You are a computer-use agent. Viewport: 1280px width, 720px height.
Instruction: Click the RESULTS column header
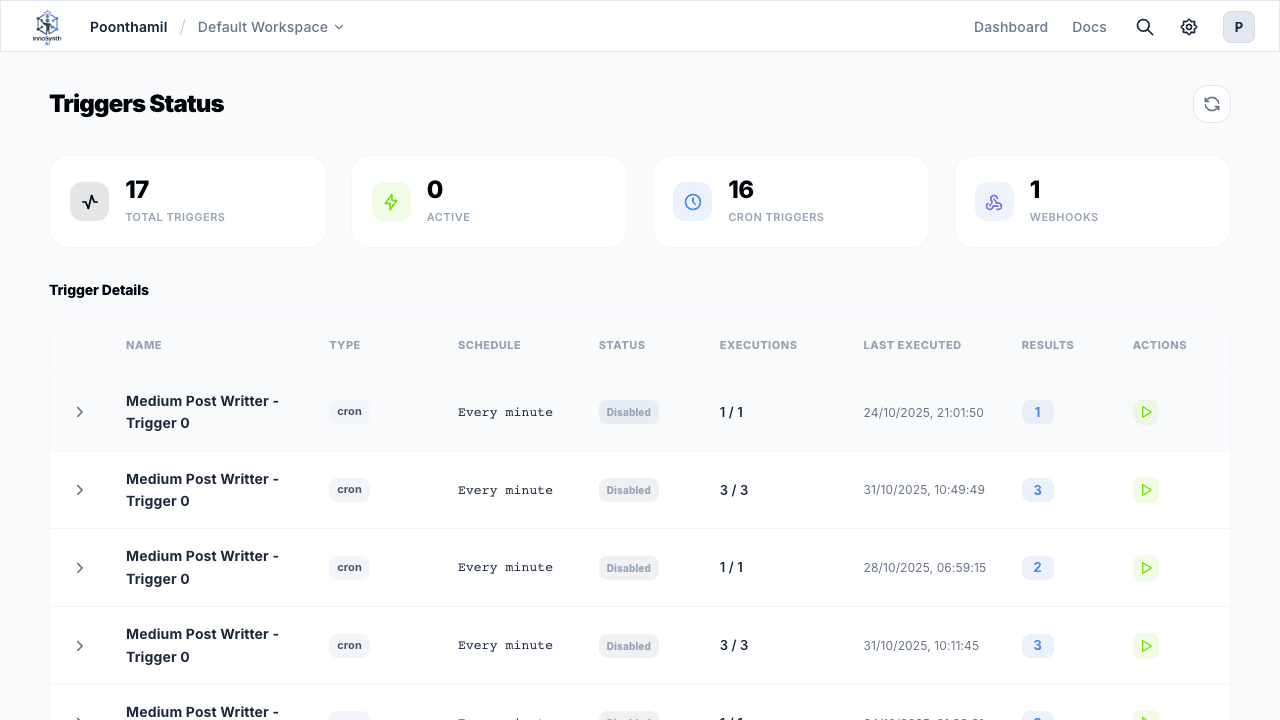[1048, 345]
